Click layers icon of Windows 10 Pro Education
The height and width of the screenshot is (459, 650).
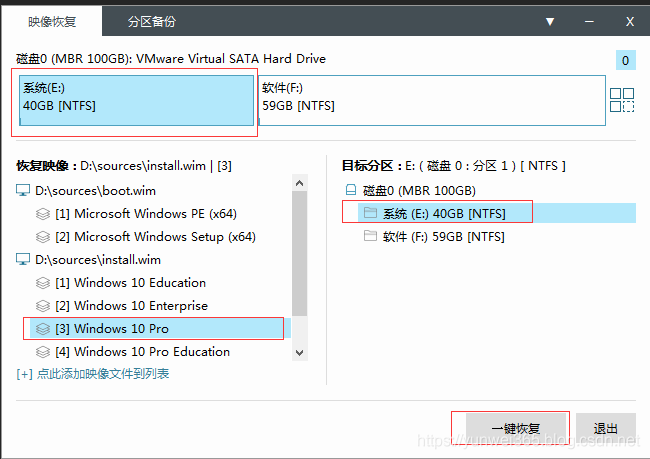43,352
